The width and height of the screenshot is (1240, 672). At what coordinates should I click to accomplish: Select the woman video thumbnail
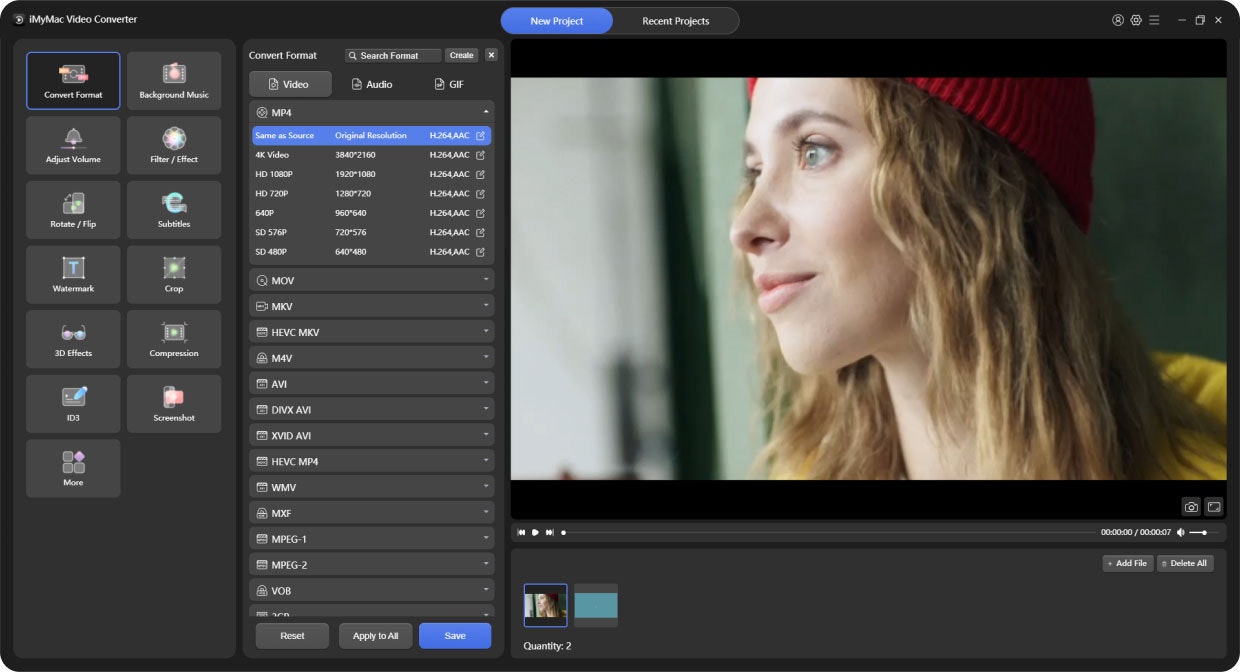click(545, 605)
